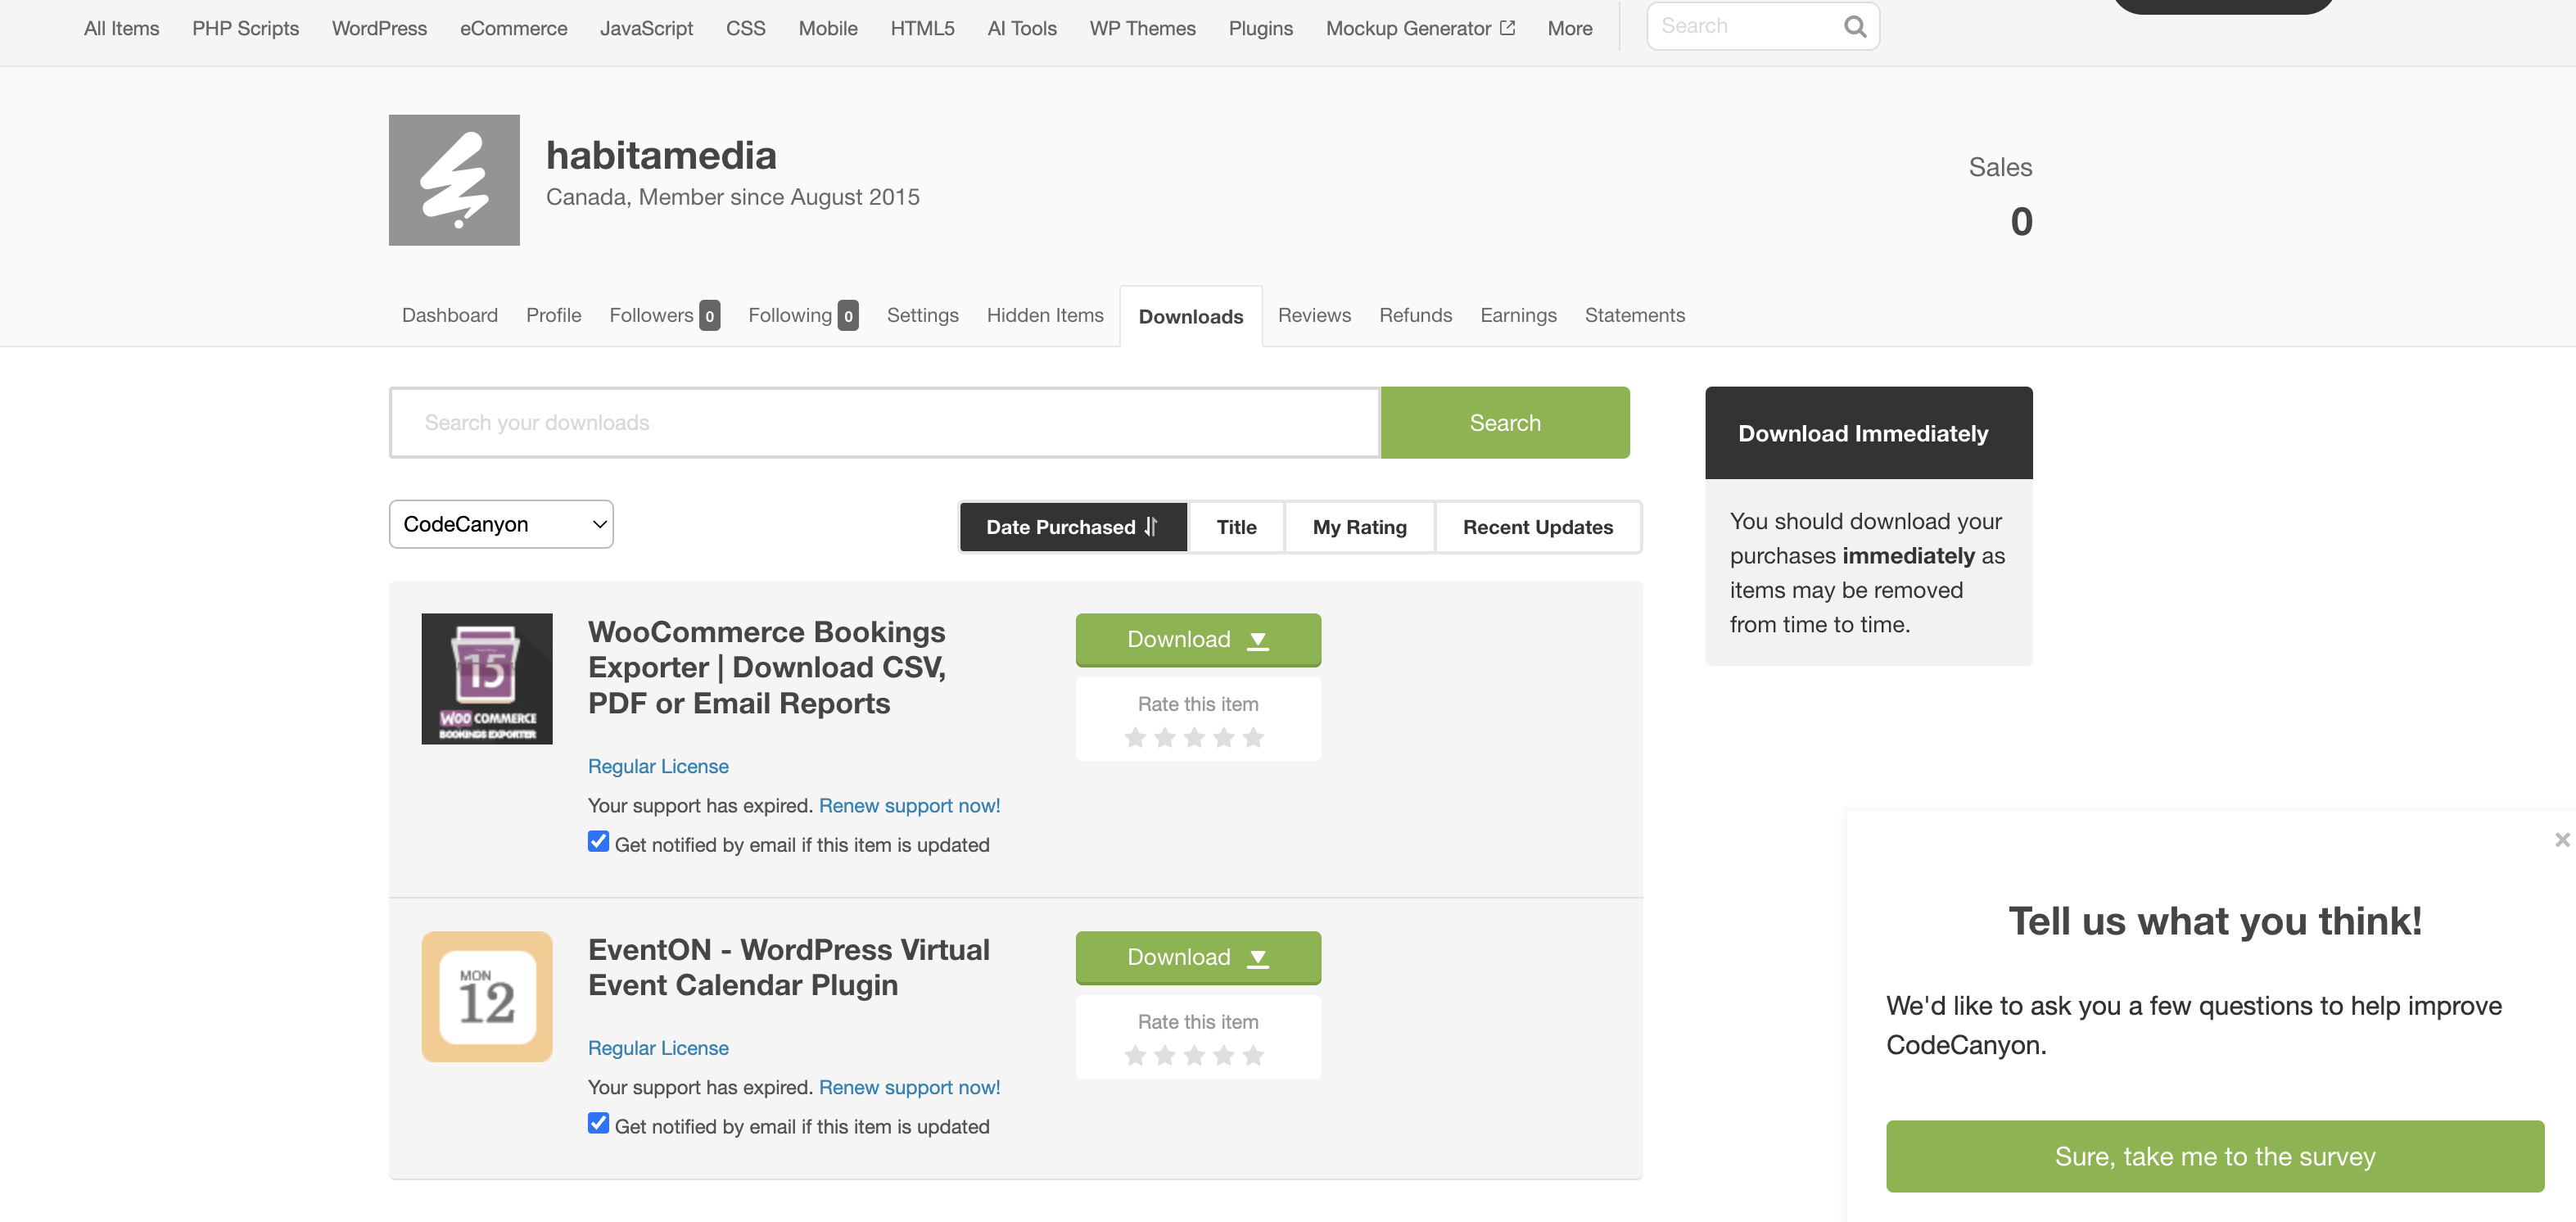Click the magnifier icon in top search
The width and height of the screenshot is (2576, 1222).
point(1854,27)
